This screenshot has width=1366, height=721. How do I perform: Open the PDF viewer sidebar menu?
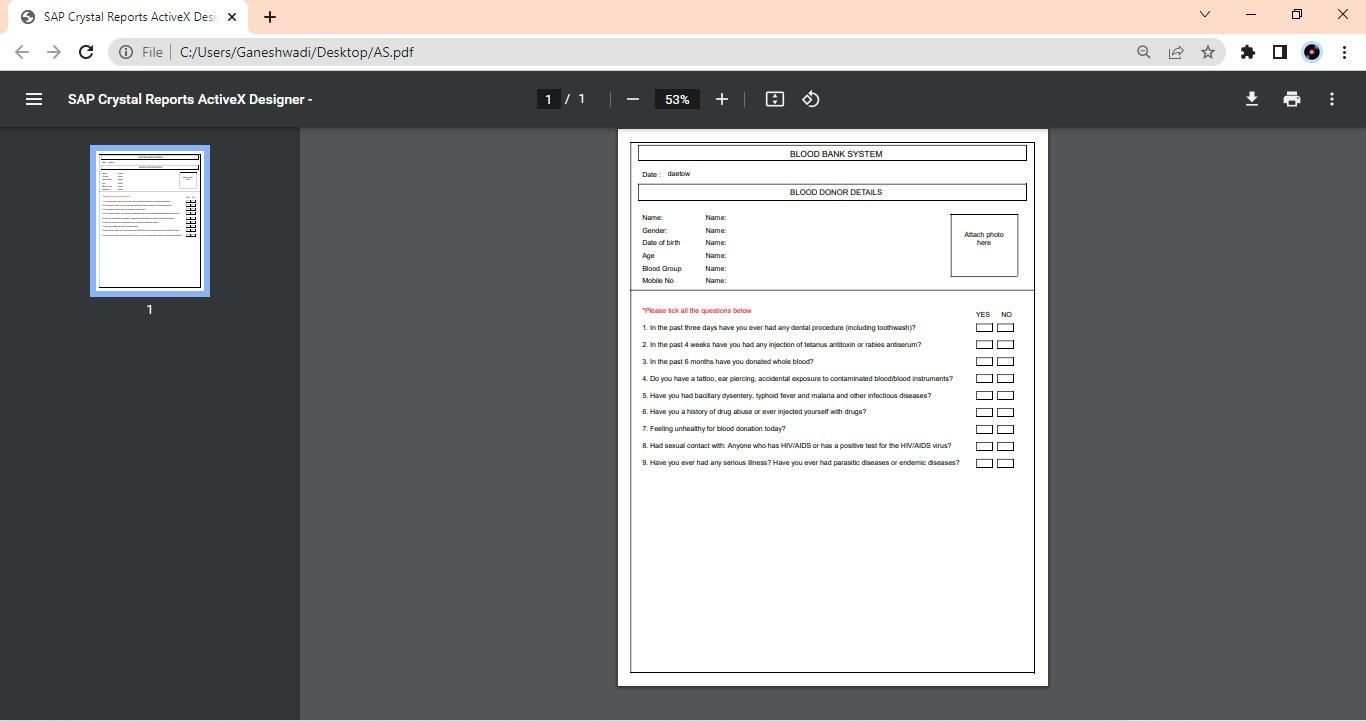[x=34, y=99]
